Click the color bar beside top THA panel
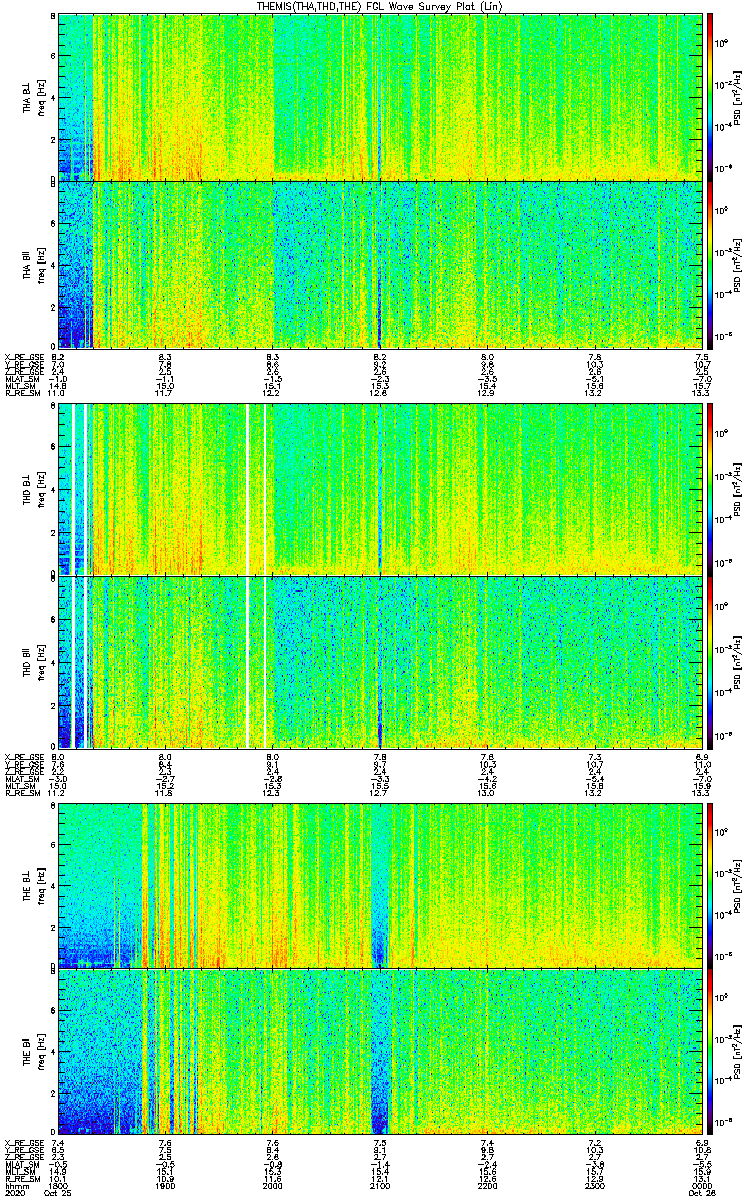750x1200 pixels. pyautogui.click(x=709, y=97)
